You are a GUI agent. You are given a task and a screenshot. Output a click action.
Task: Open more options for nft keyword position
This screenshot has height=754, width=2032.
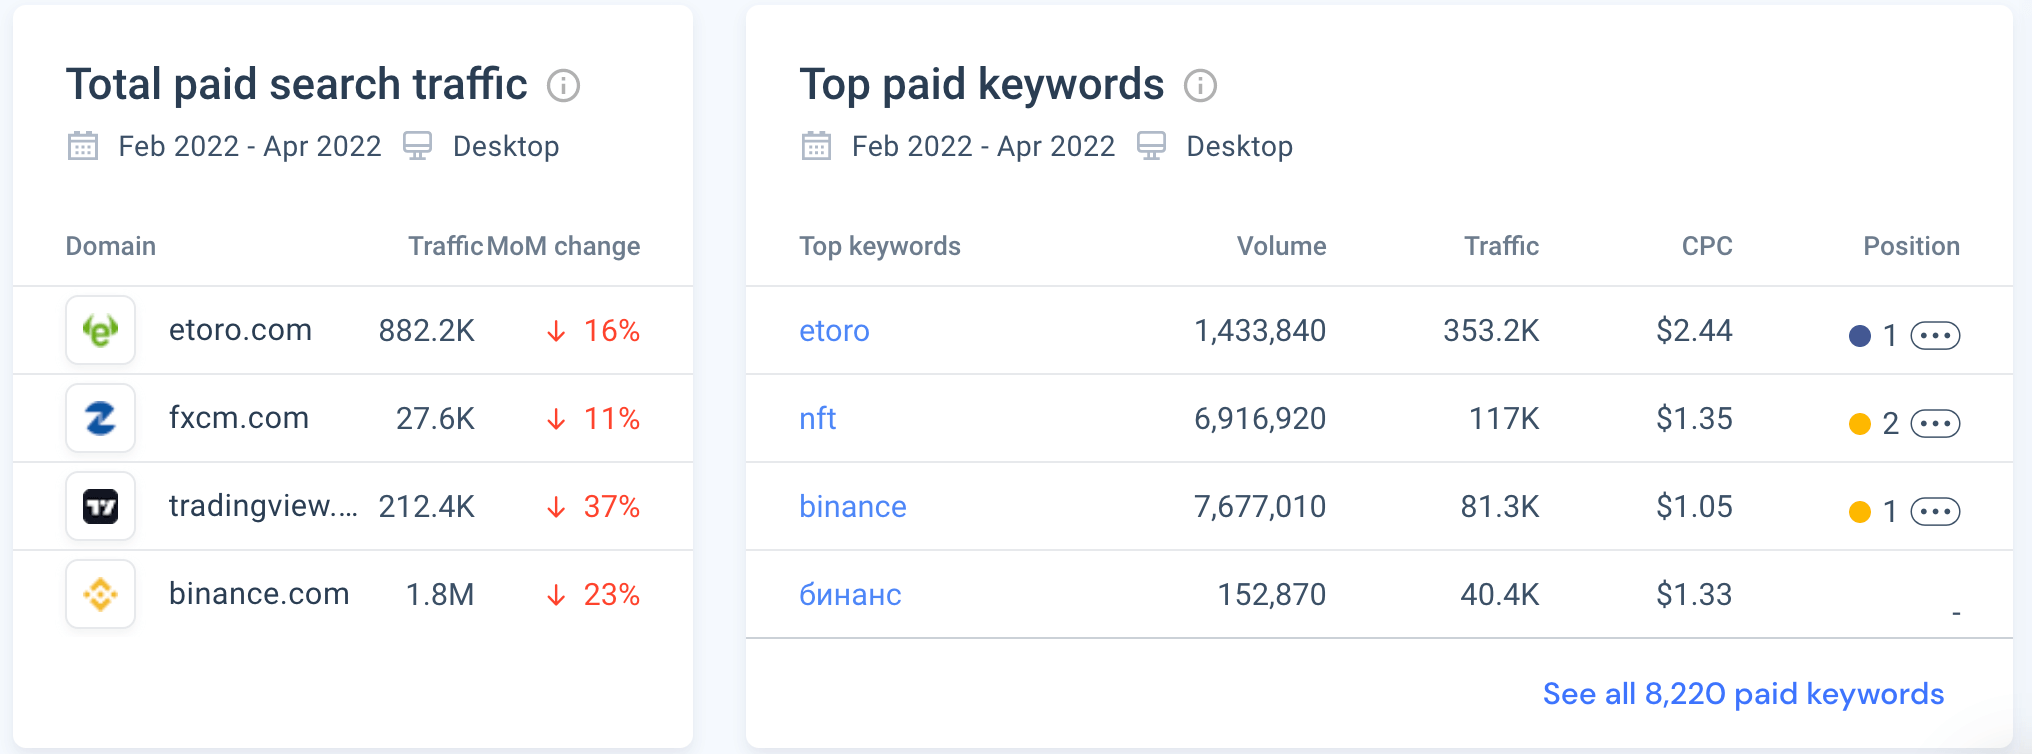click(x=1935, y=424)
